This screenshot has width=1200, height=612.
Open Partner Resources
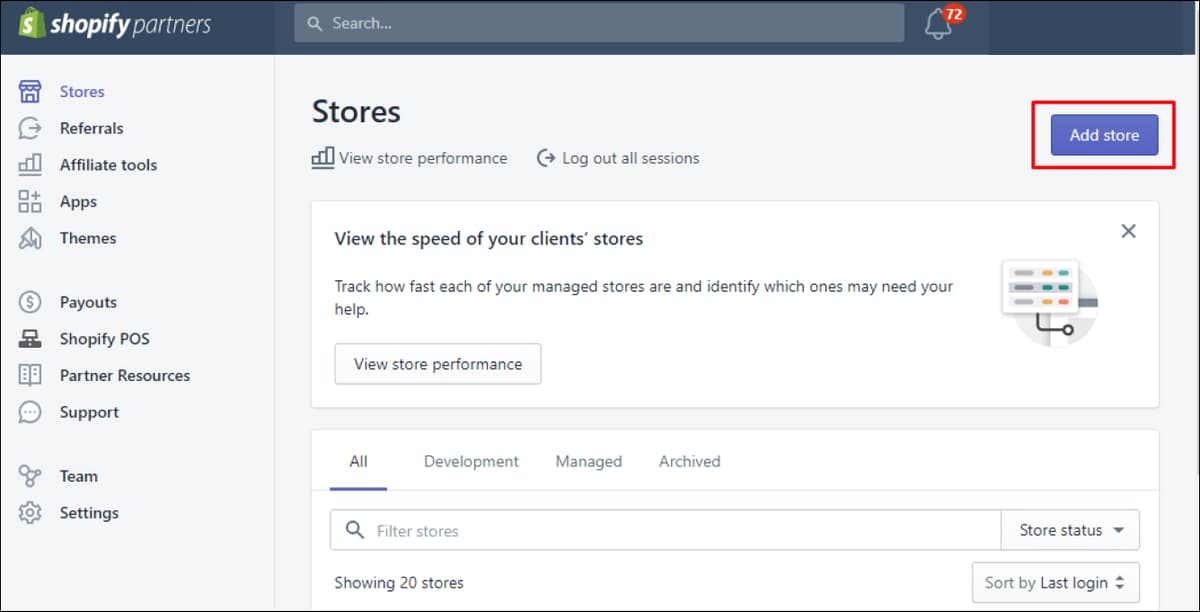(x=125, y=376)
